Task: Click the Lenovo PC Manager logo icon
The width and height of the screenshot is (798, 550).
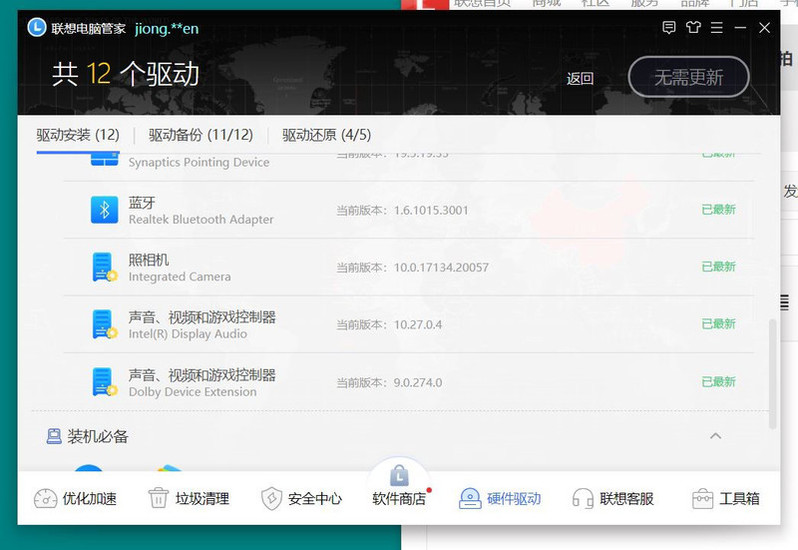Action: tap(37, 27)
